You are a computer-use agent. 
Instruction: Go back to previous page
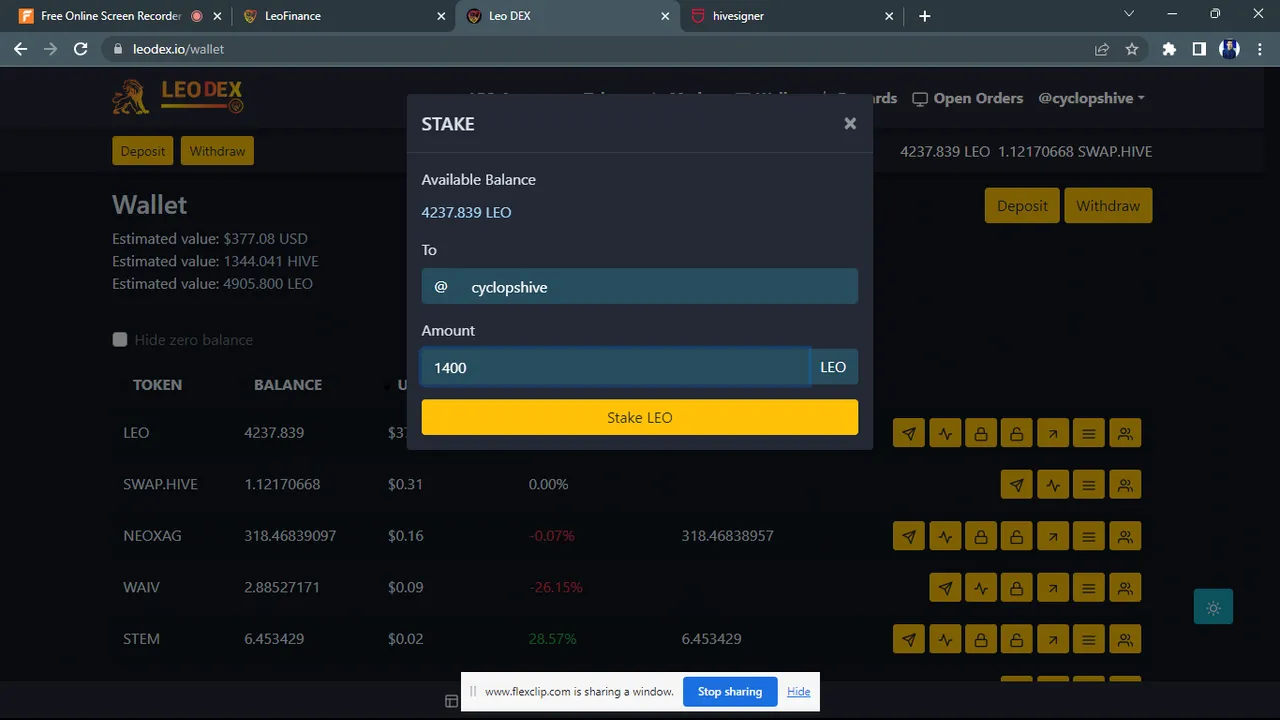pos(20,49)
